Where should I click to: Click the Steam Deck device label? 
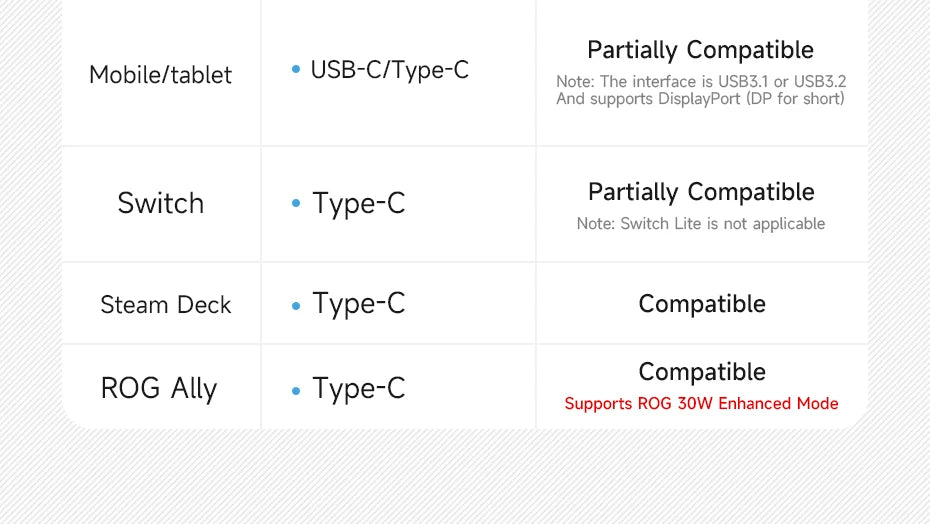[x=165, y=304]
